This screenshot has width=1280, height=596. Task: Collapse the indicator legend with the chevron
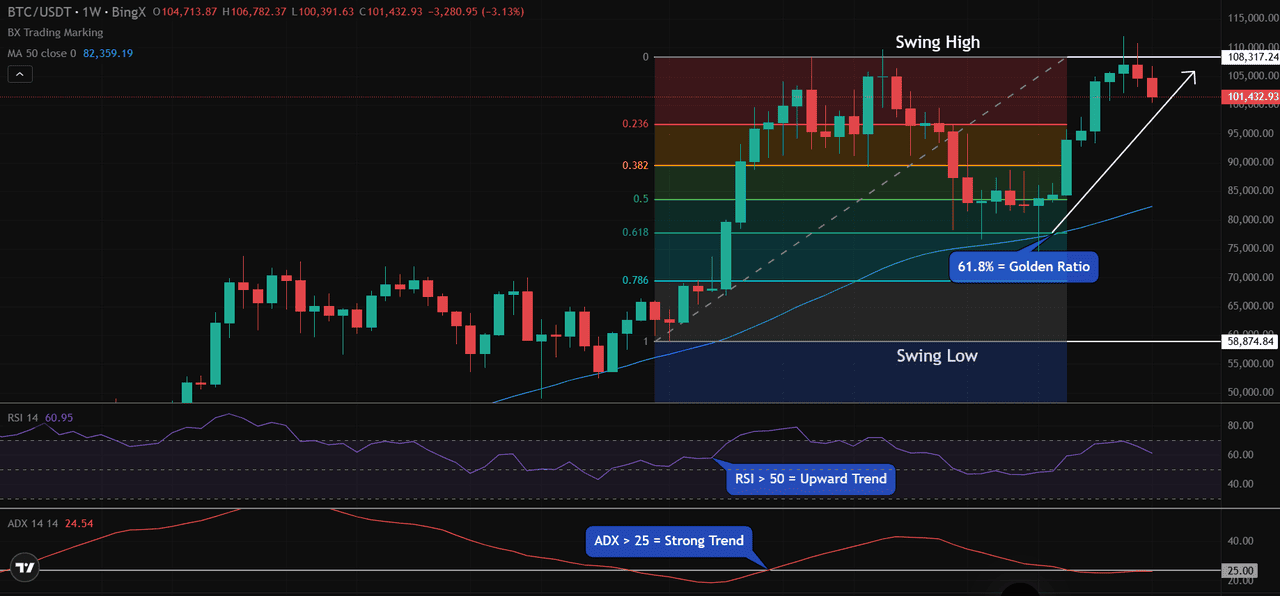pos(20,74)
